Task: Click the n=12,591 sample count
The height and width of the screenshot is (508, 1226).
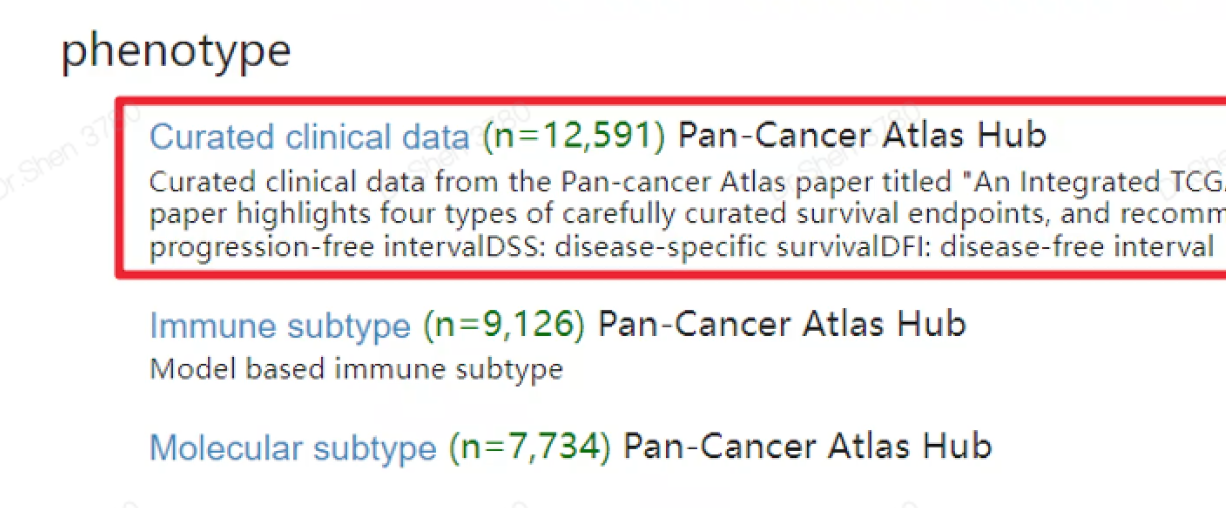Action: (x=574, y=136)
